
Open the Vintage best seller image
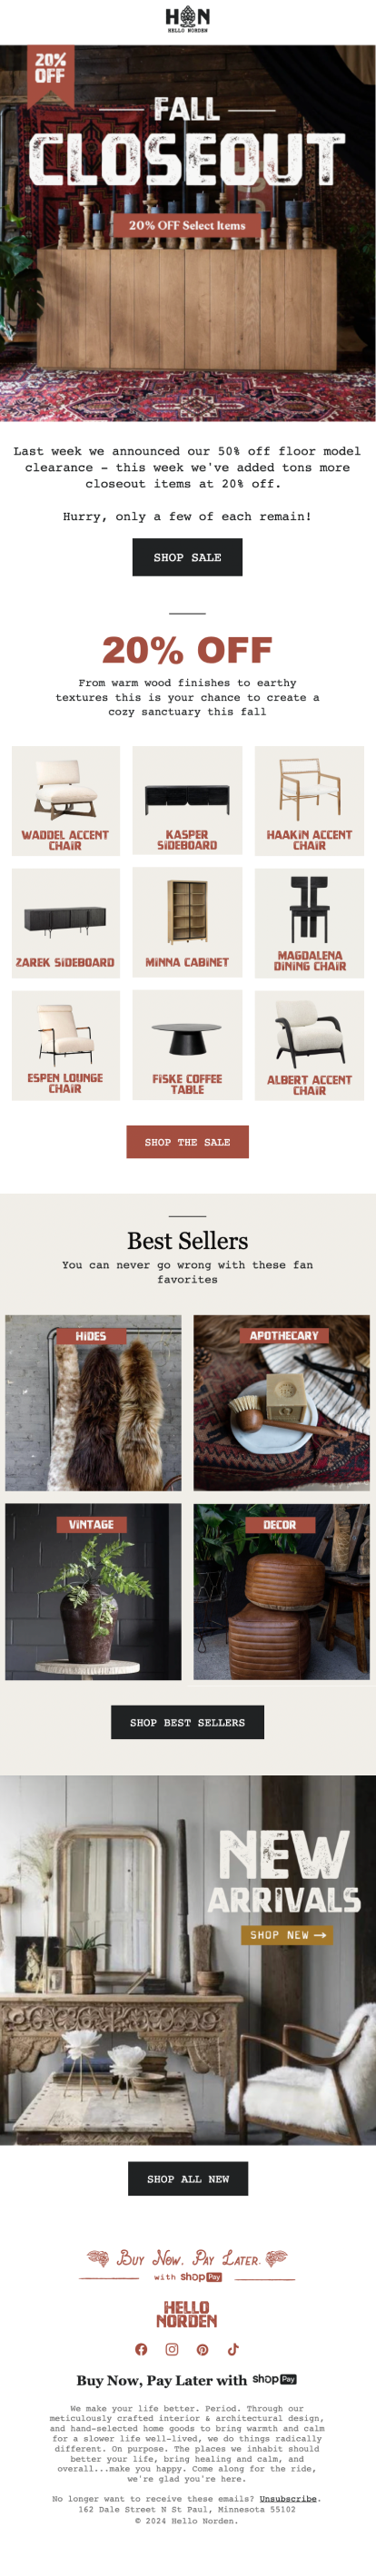point(93,1592)
